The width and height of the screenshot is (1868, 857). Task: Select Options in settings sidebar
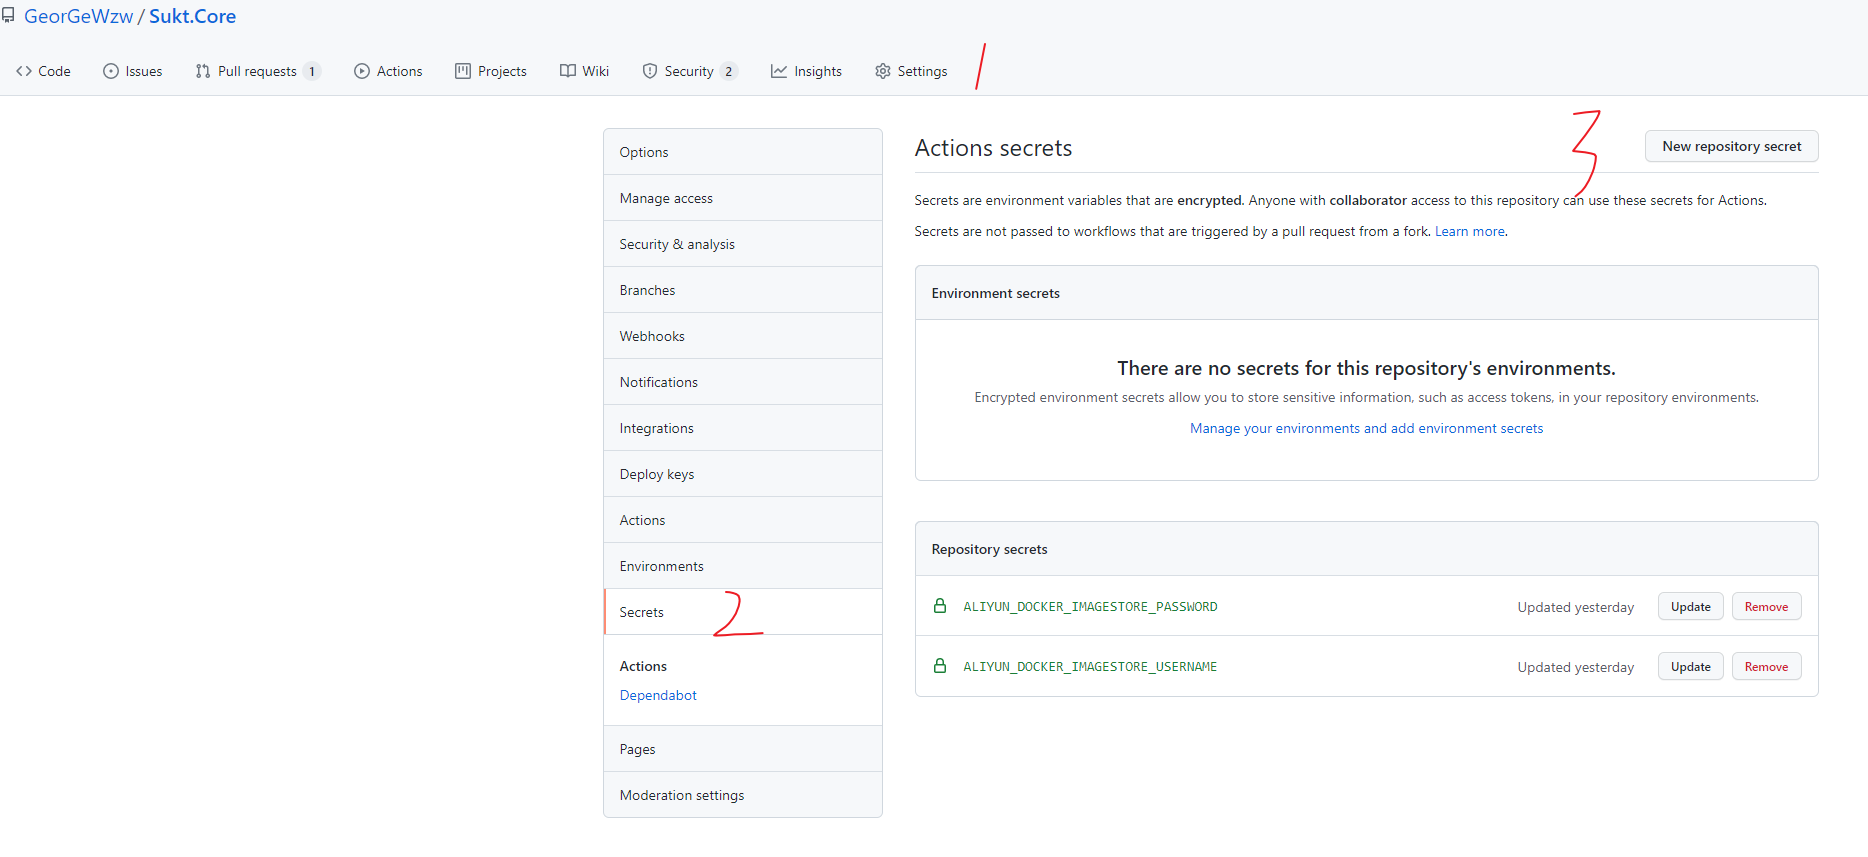pyautogui.click(x=743, y=152)
